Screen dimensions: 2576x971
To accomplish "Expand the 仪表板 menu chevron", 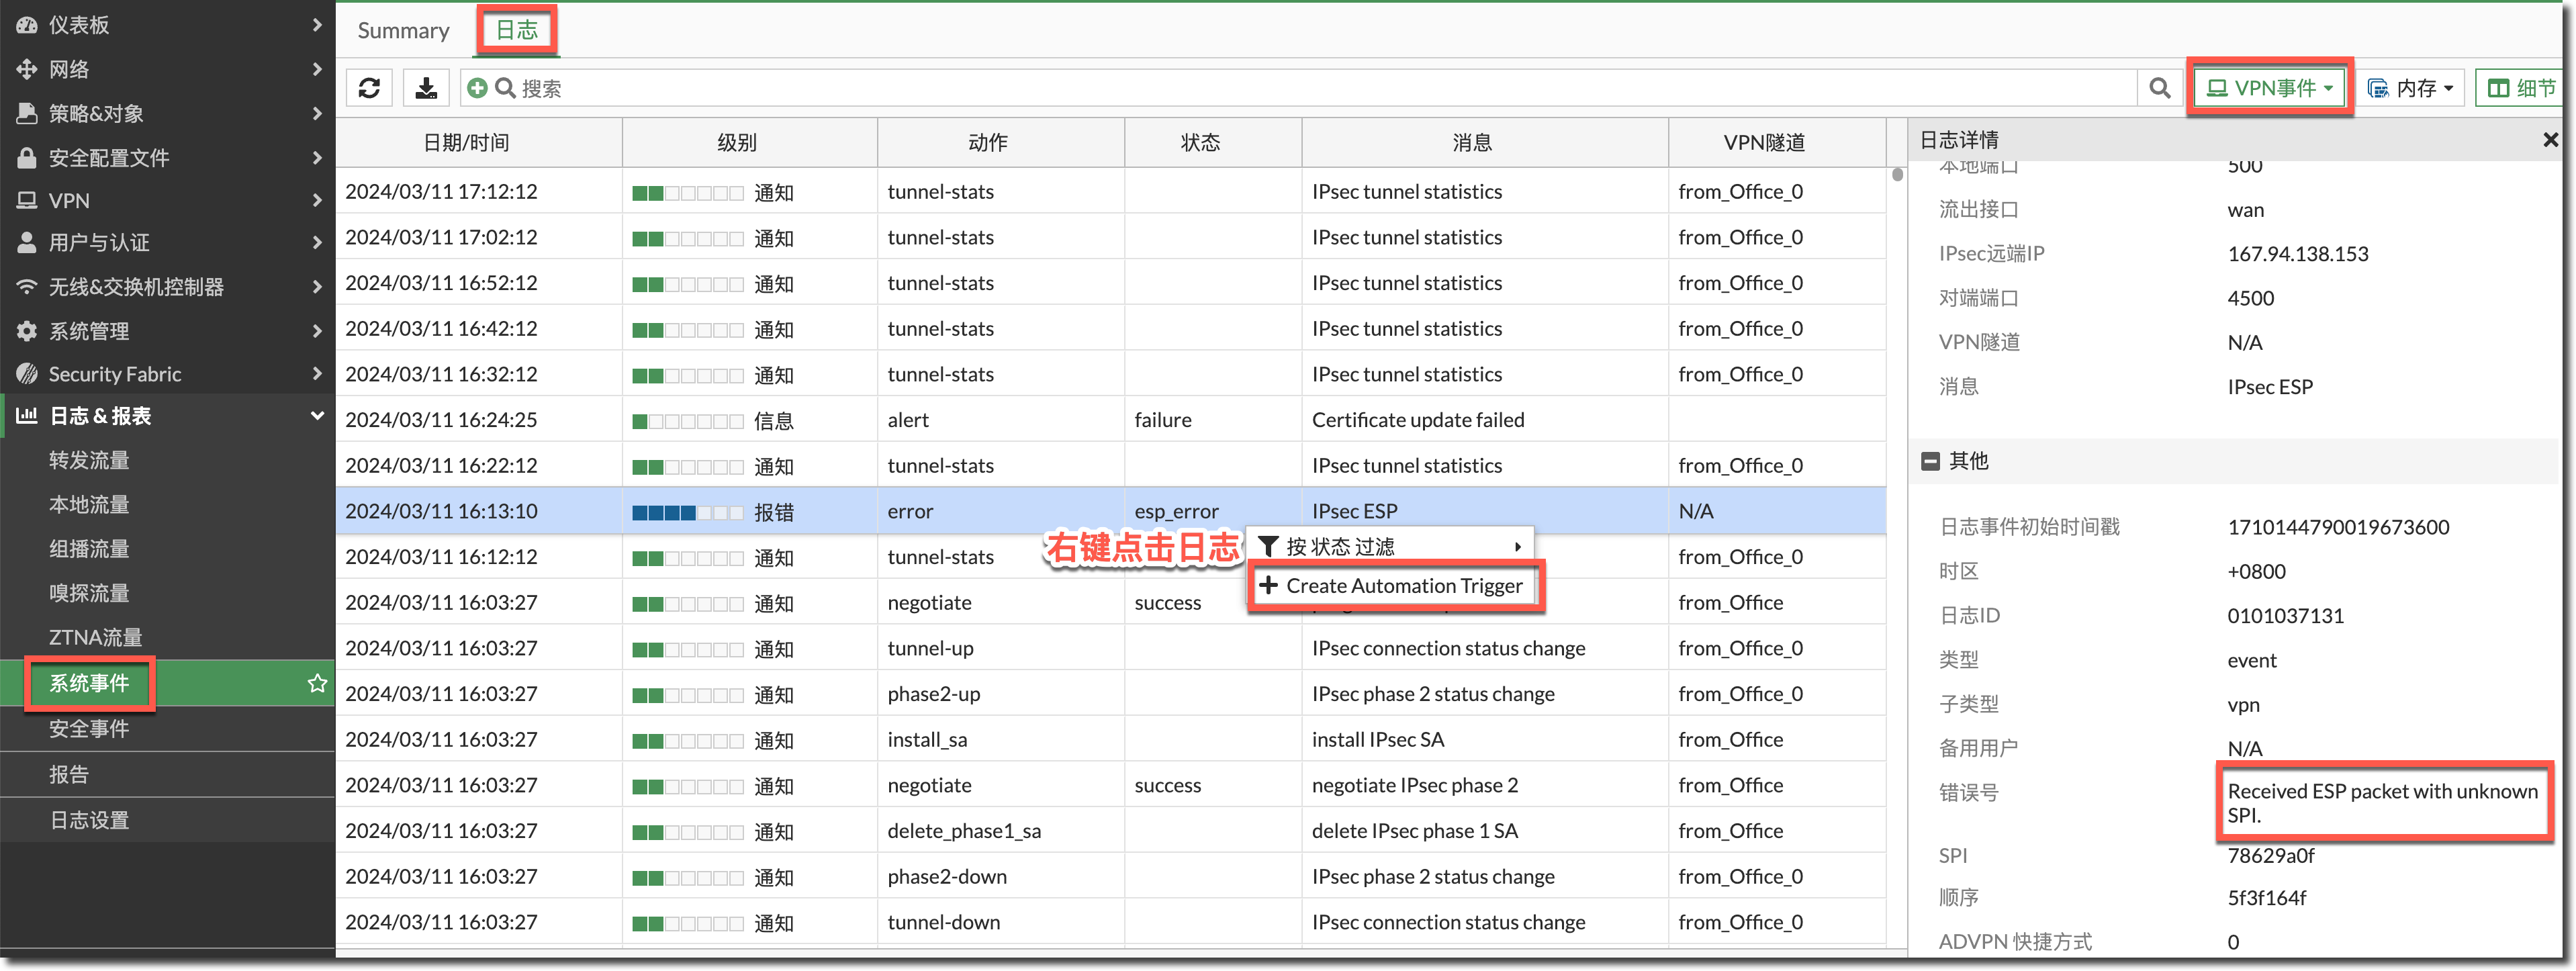I will point(317,25).
